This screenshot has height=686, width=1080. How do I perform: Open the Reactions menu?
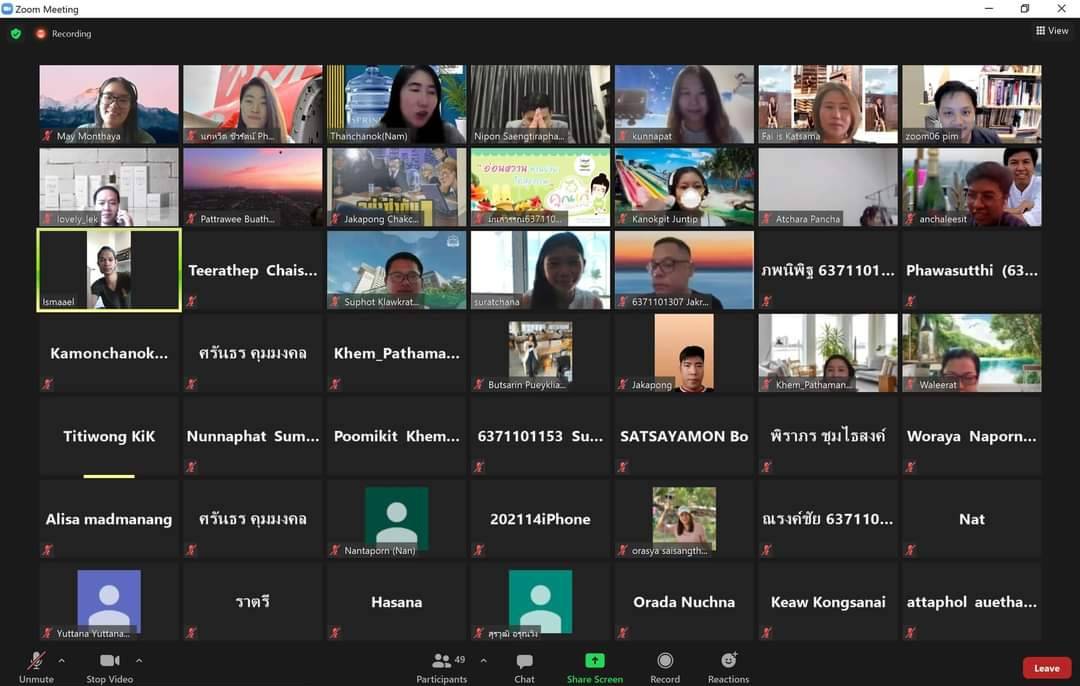click(728, 661)
